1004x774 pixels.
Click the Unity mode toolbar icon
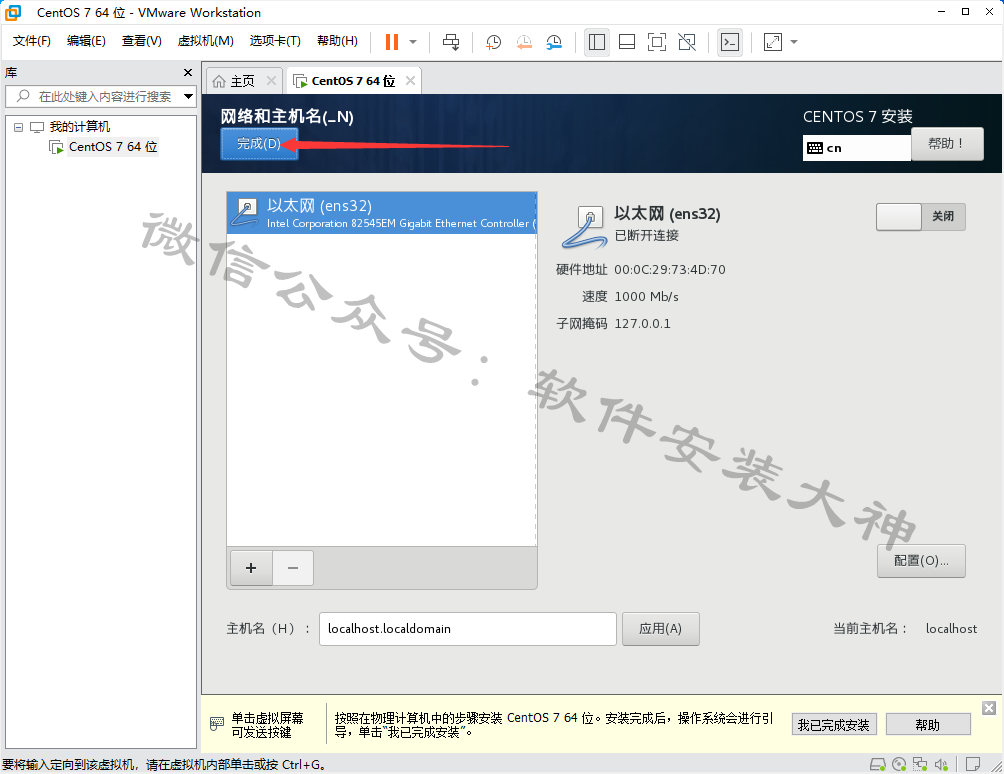click(687, 42)
